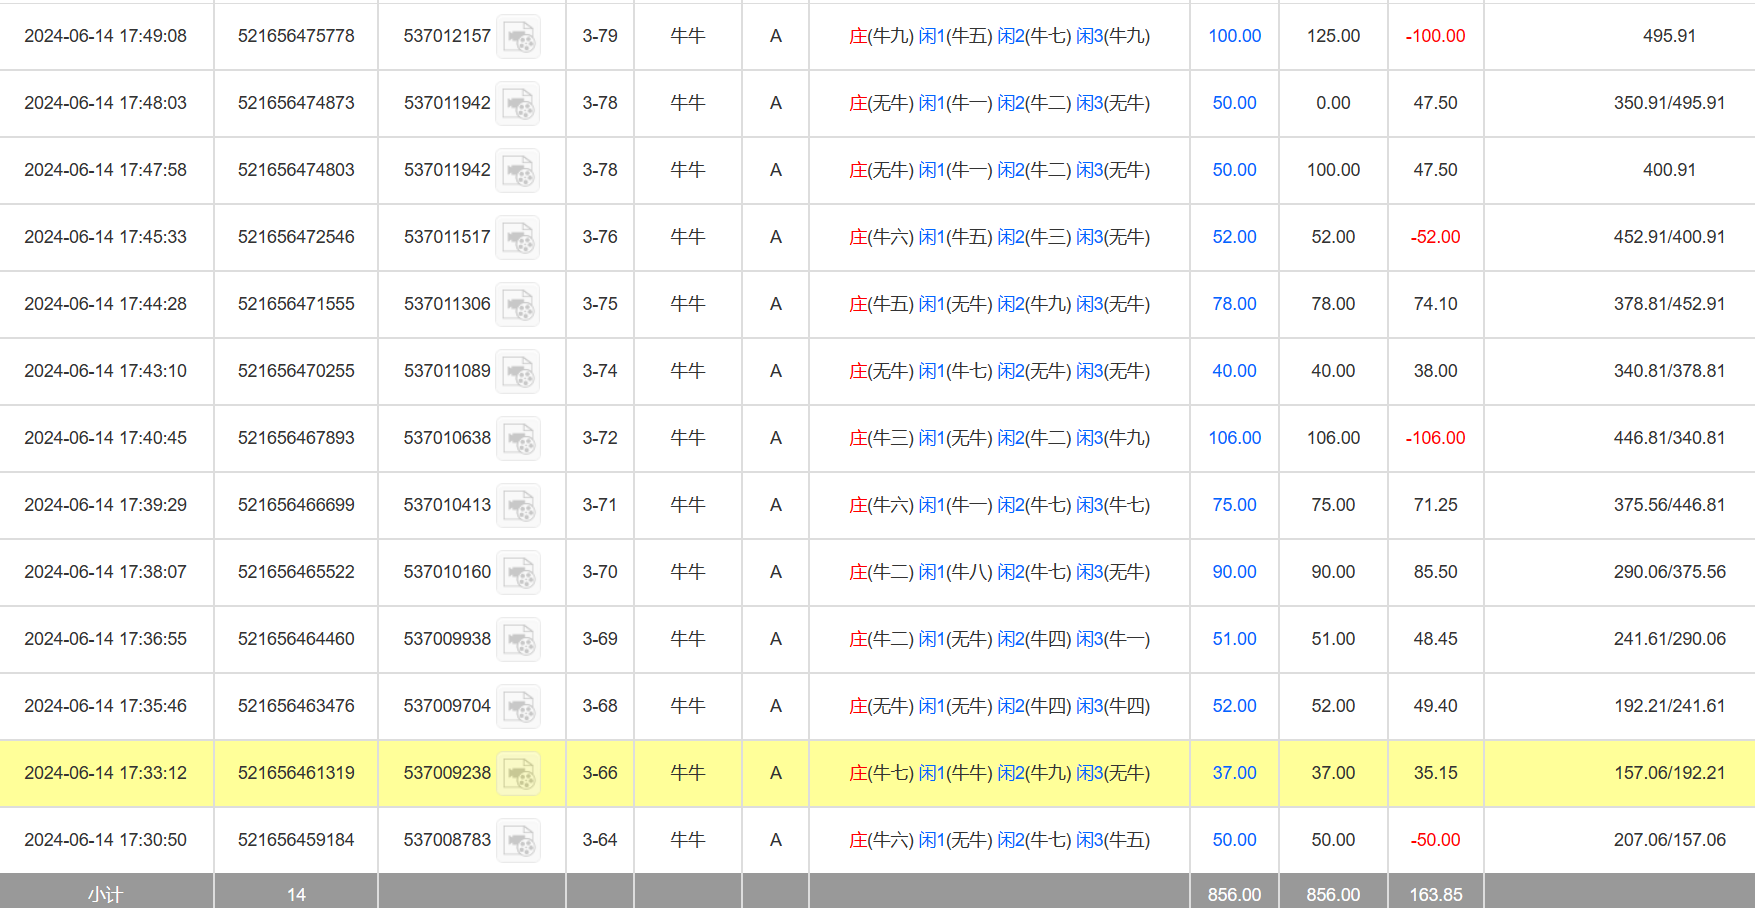Open video icon for game 537008783
1755x908 pixels.
click(518, 841)
